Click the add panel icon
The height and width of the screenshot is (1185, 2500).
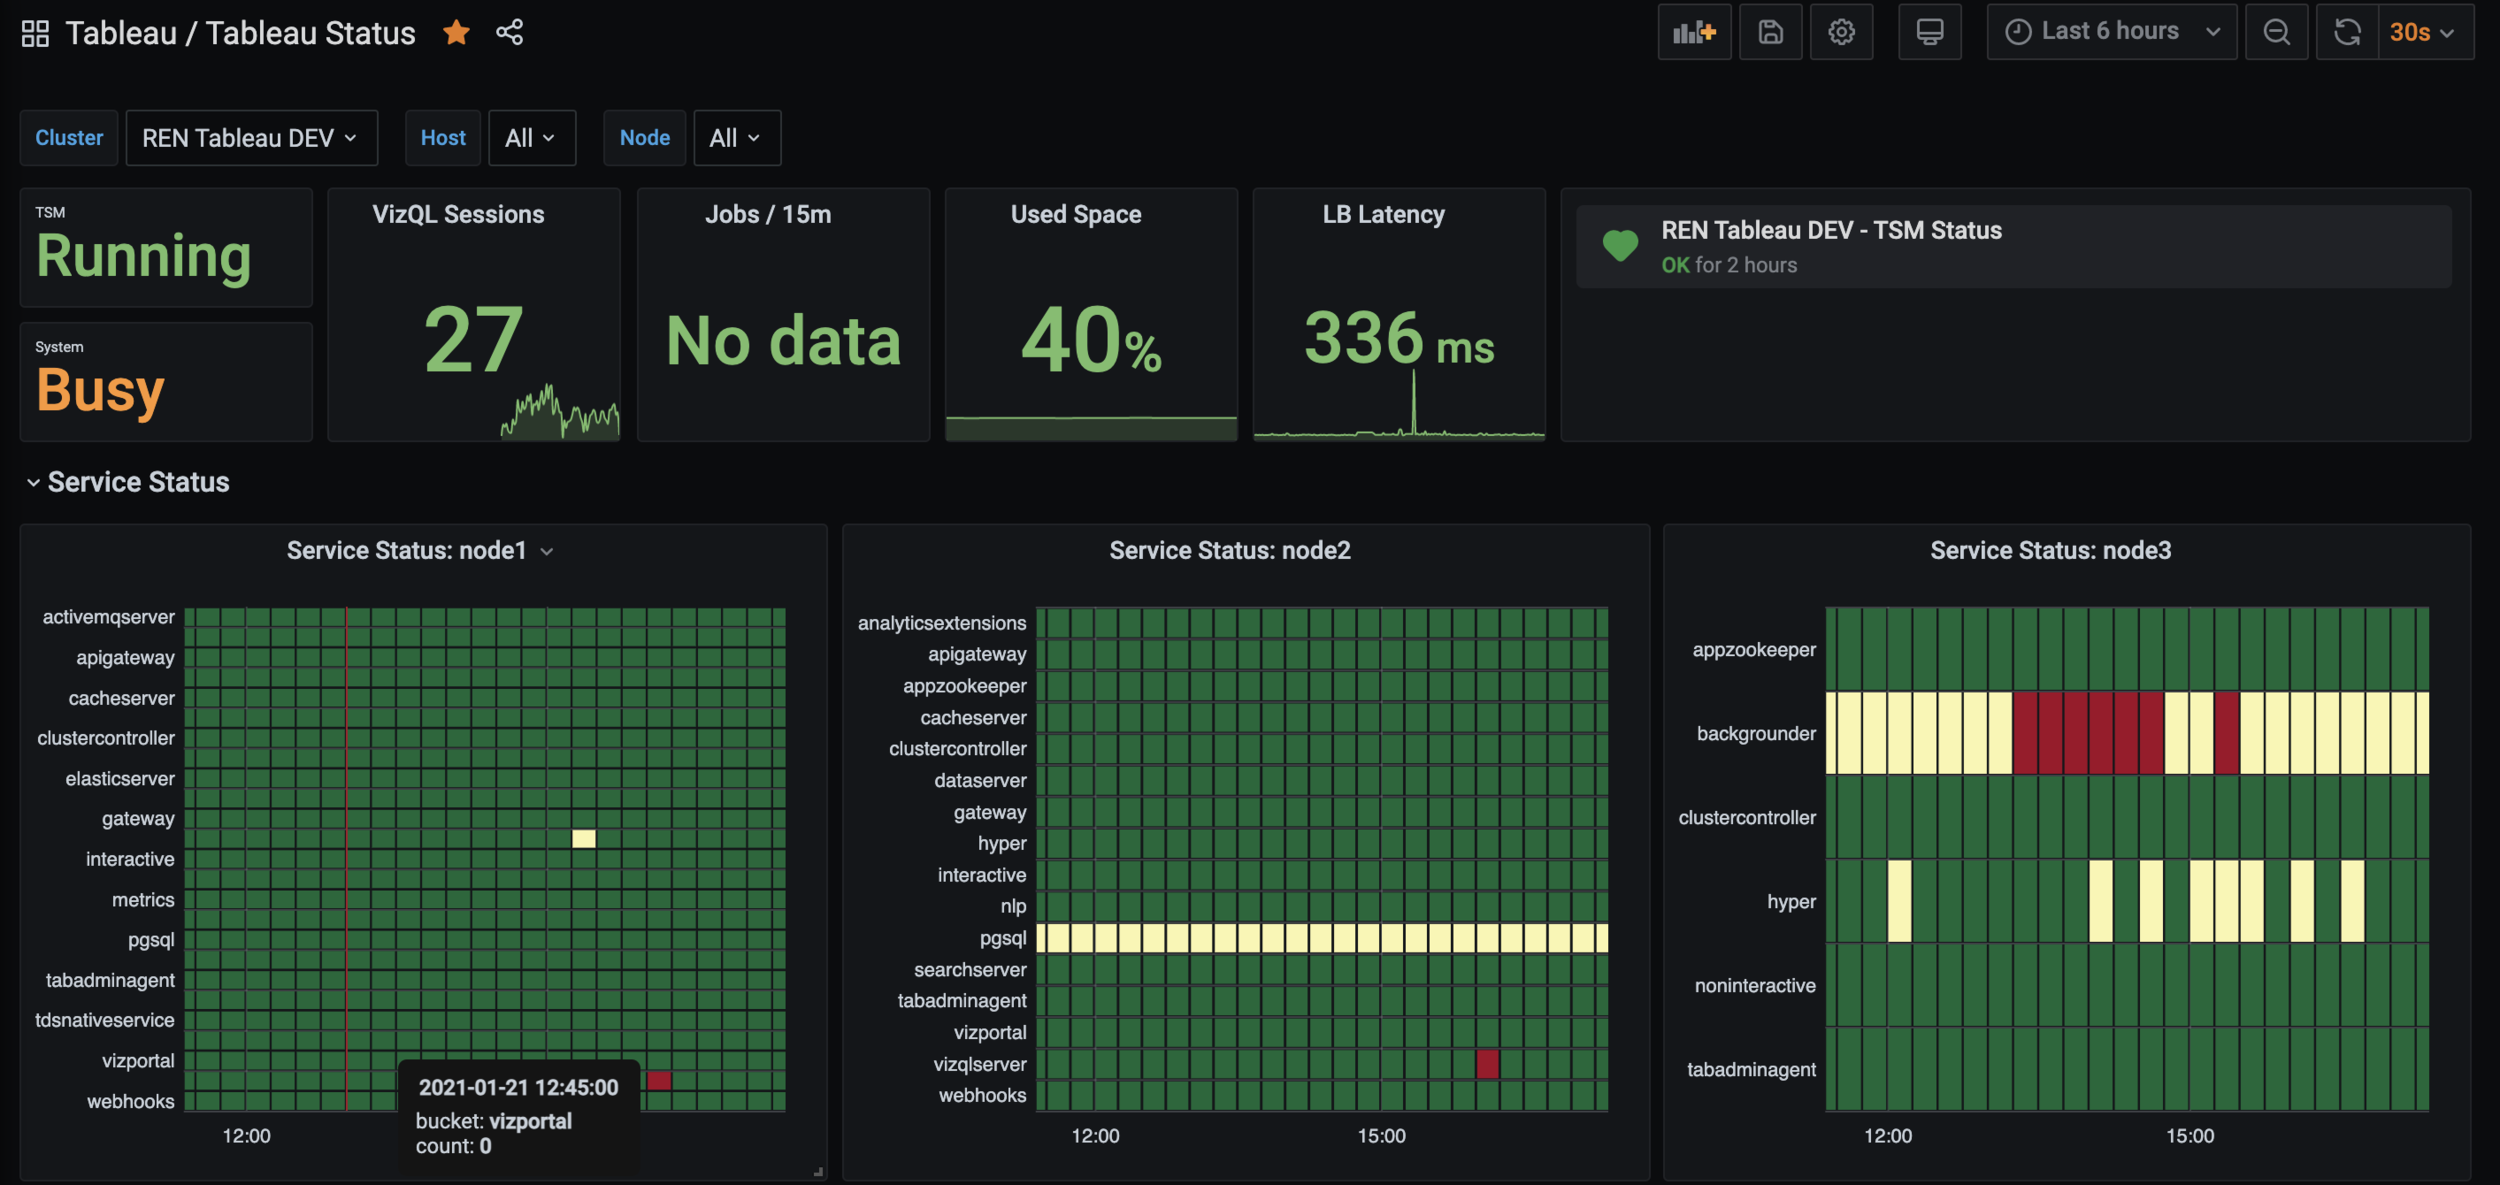(1693, 32)
